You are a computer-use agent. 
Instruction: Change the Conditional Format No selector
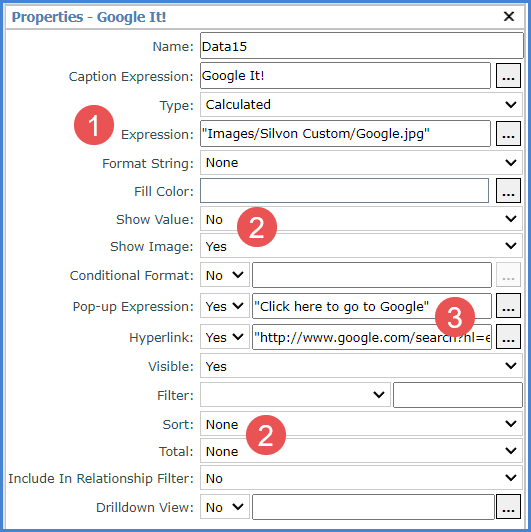(x=225, y=275)
